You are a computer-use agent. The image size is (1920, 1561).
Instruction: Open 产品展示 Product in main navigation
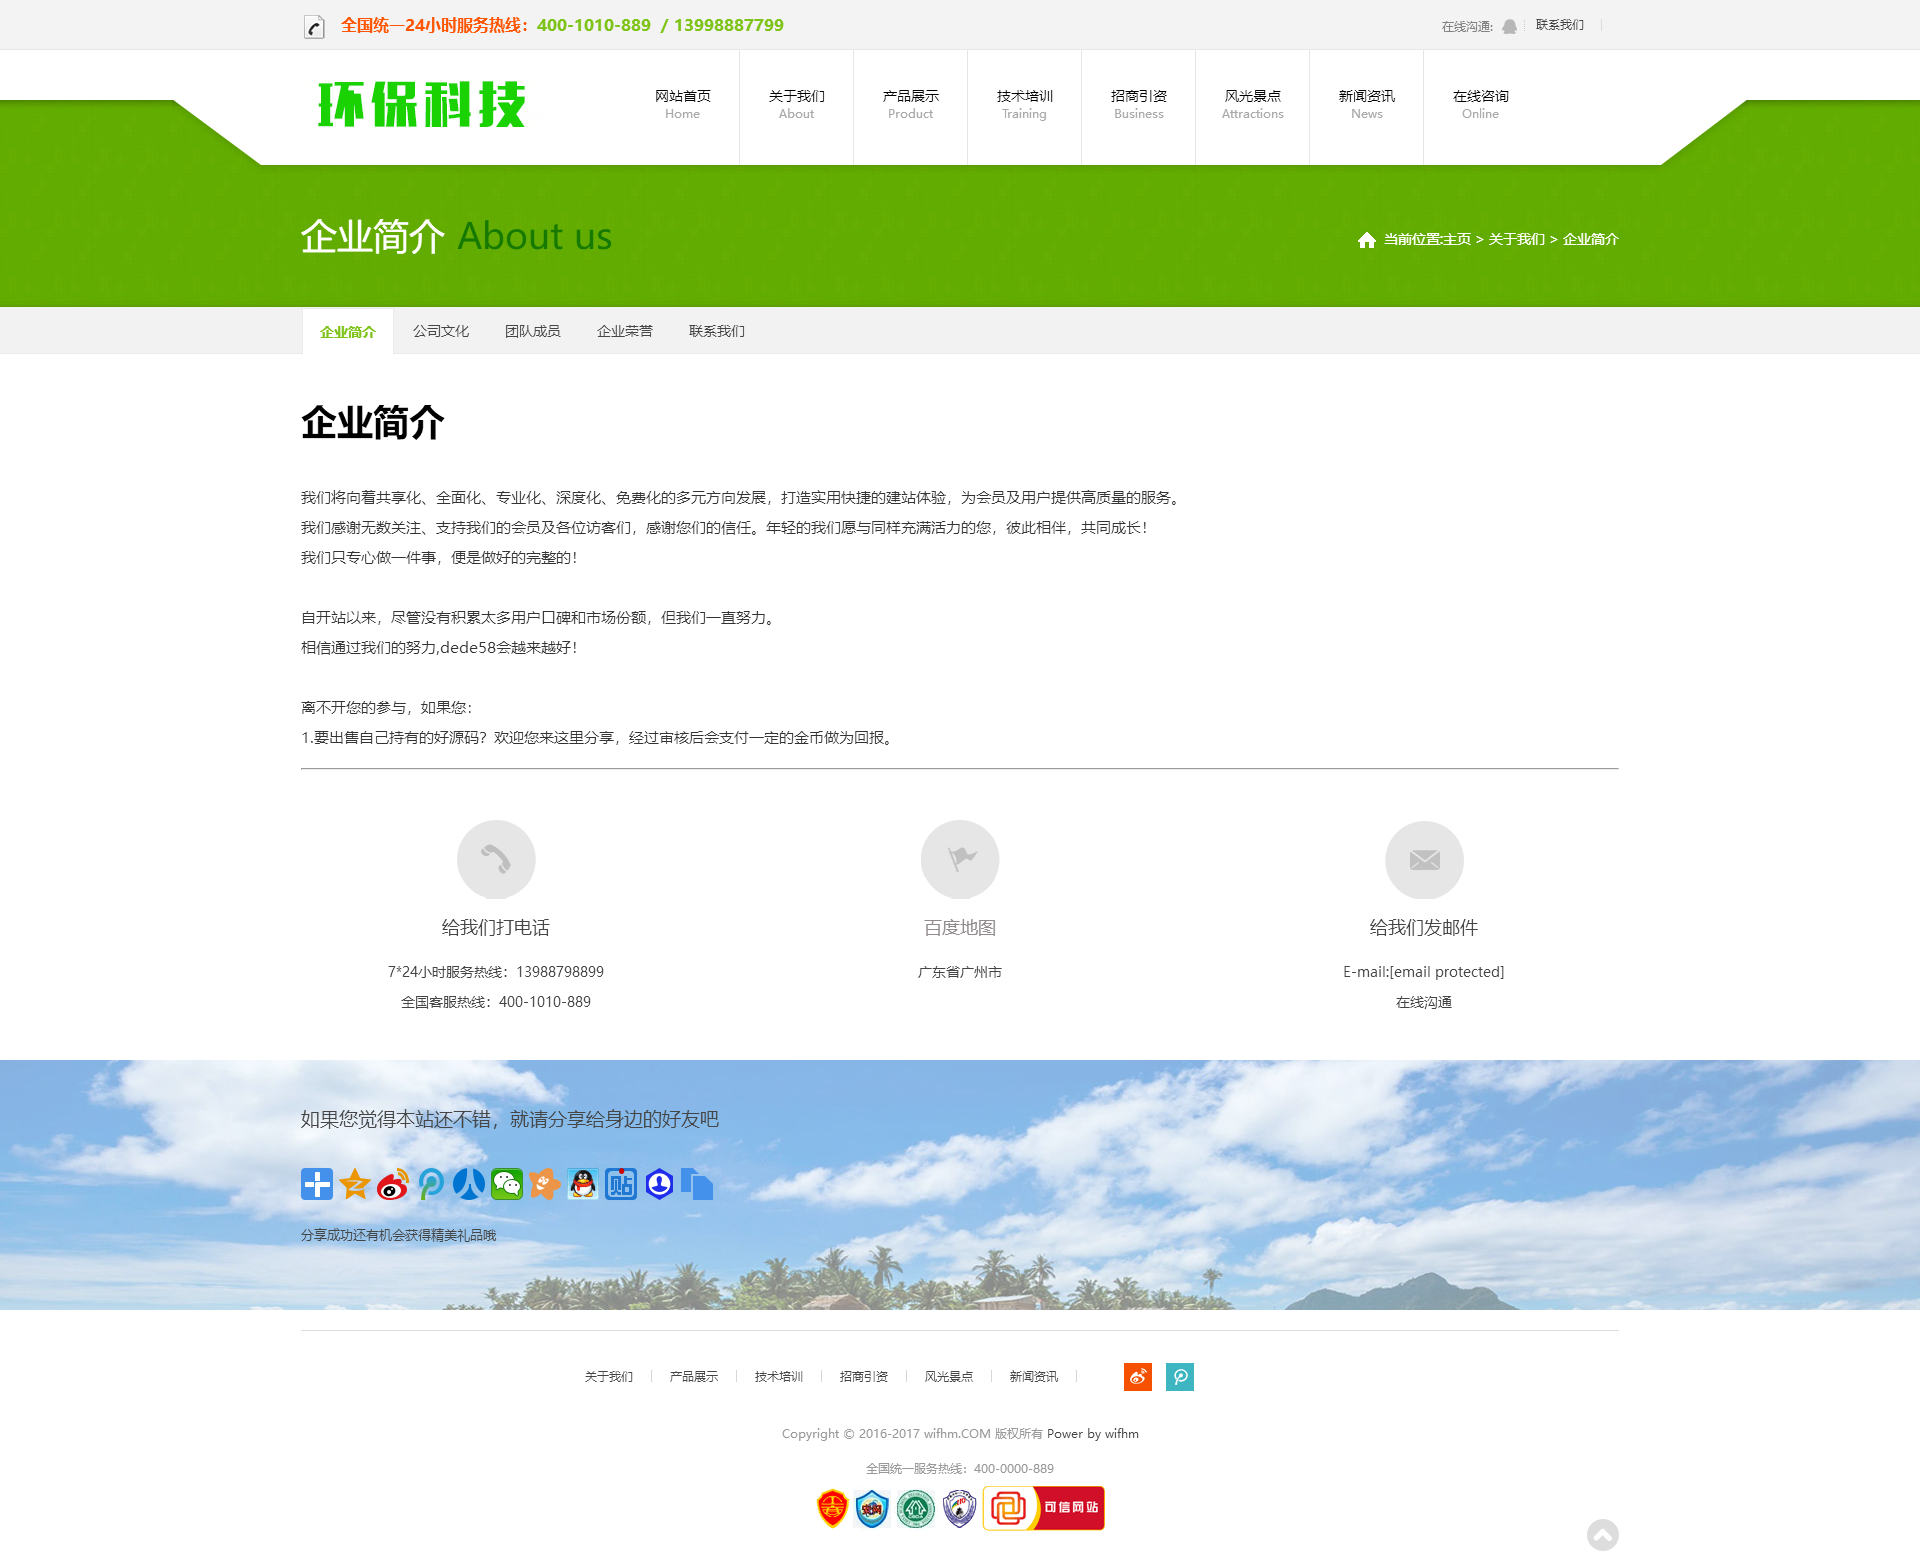[910, 104]
